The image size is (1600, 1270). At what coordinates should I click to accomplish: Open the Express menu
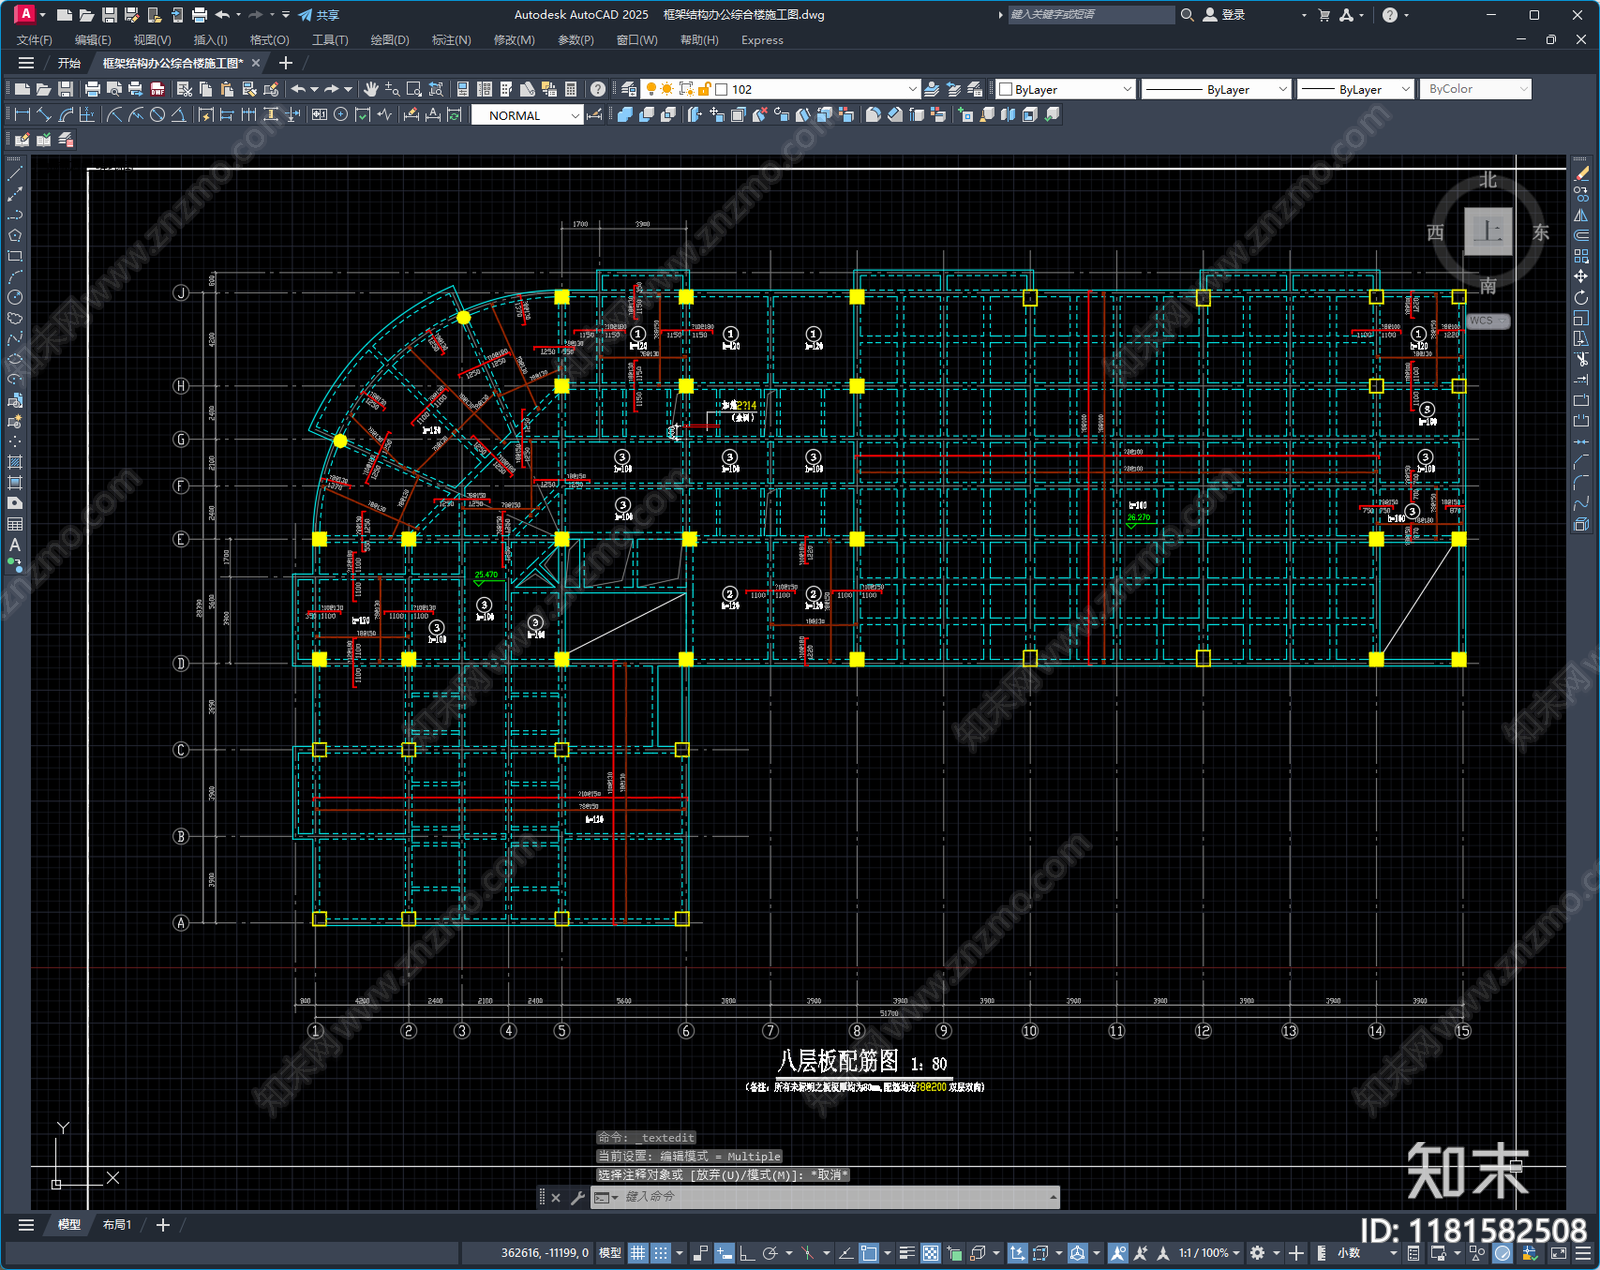point(762,40)
